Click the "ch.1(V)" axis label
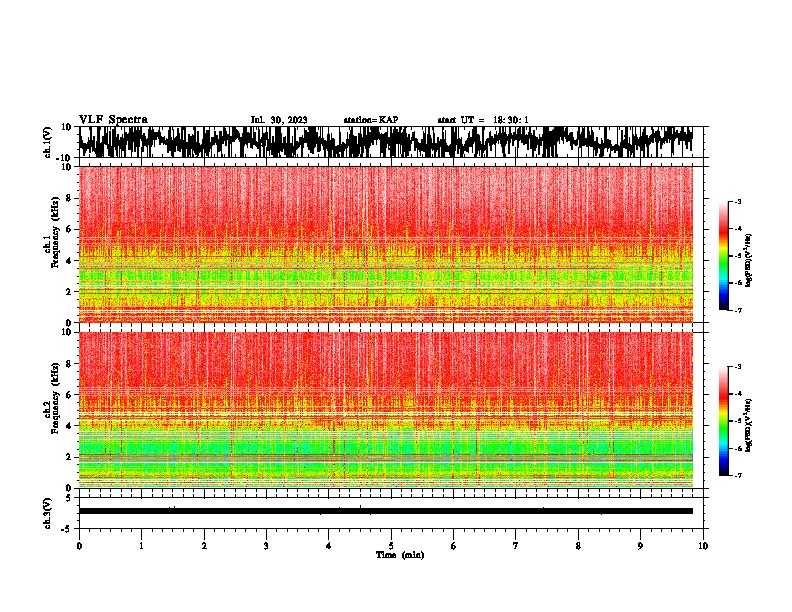This screenshot has height=612, width=792. [48, 142]
